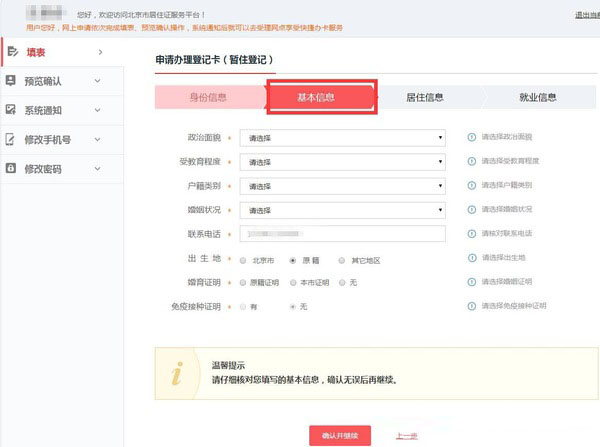
Task: Click the info icon beside 请选择政治面貌
Action: [x=472, y=137]
